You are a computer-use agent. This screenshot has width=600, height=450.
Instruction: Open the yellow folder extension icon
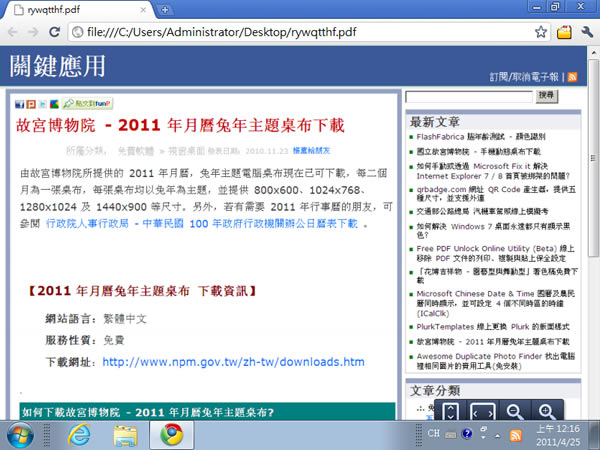pos(564,32)
